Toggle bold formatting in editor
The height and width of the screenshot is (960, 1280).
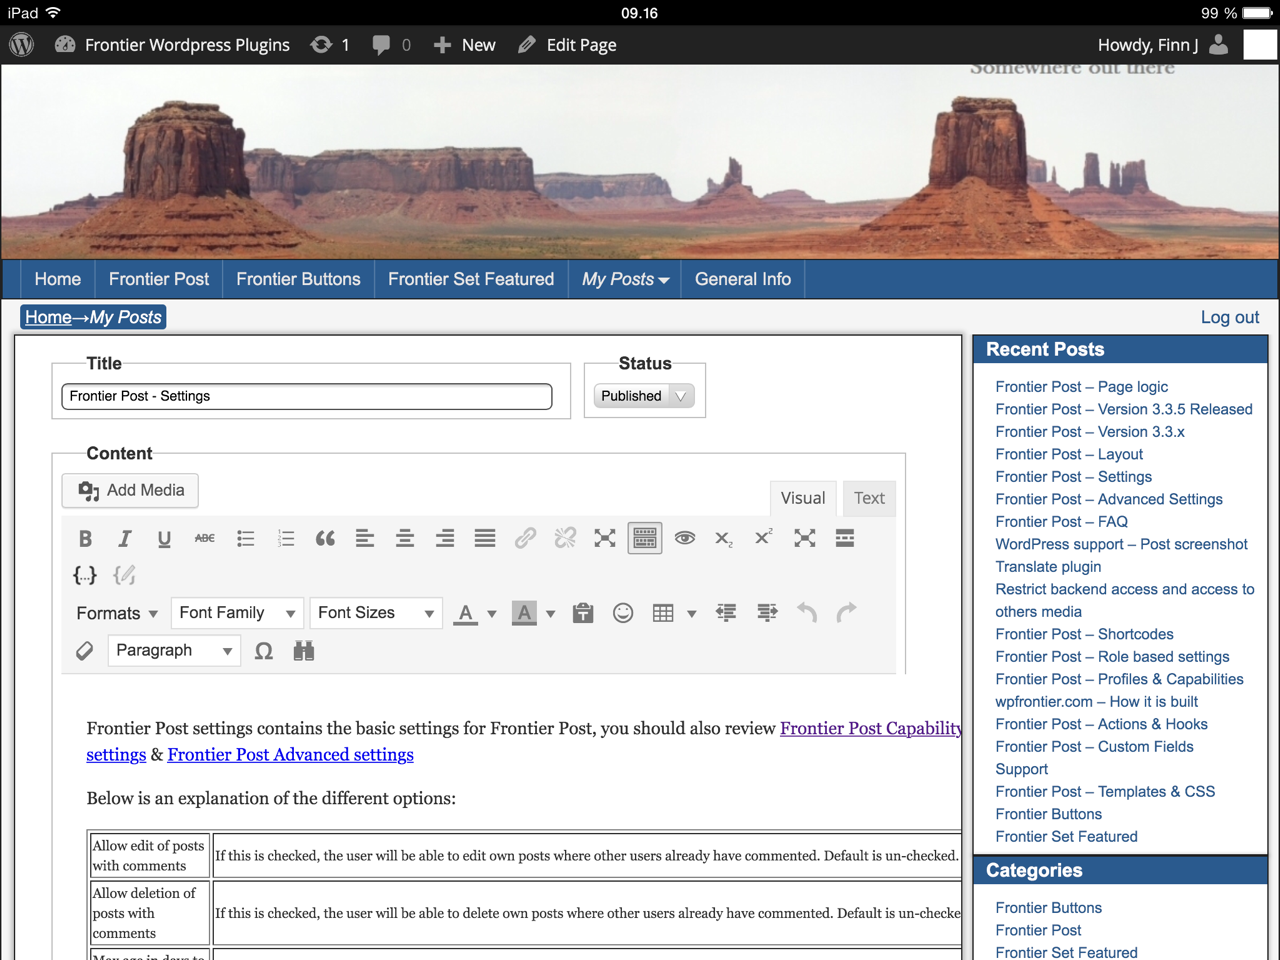(85, 539)
